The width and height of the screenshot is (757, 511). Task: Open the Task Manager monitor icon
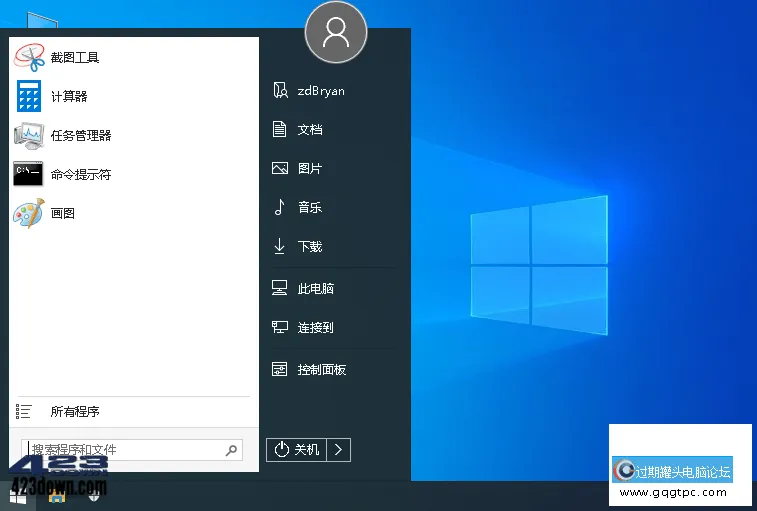29,135
